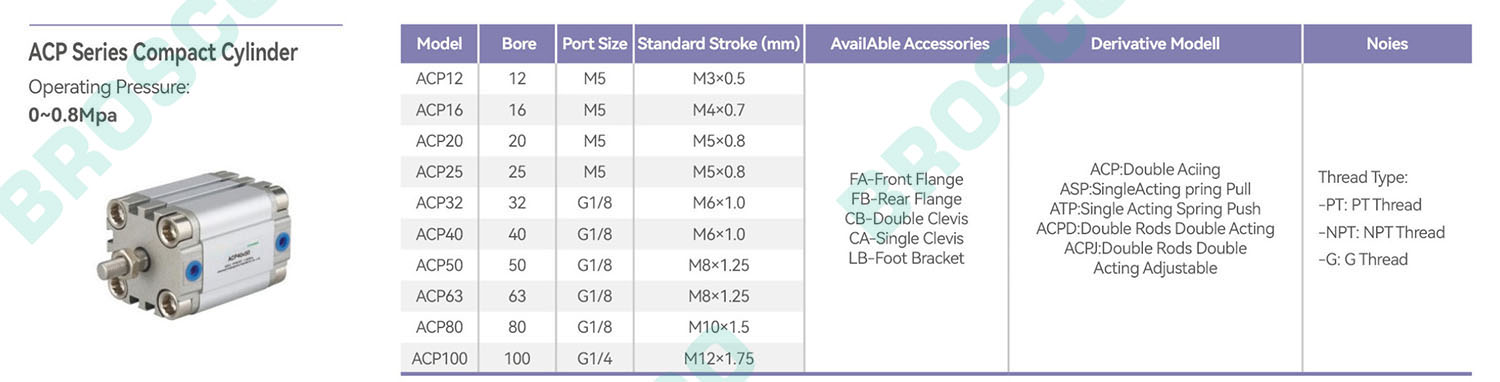
Task: Select the ACPD:Double Rods Double Acting entry
Action: point(1155,229)
